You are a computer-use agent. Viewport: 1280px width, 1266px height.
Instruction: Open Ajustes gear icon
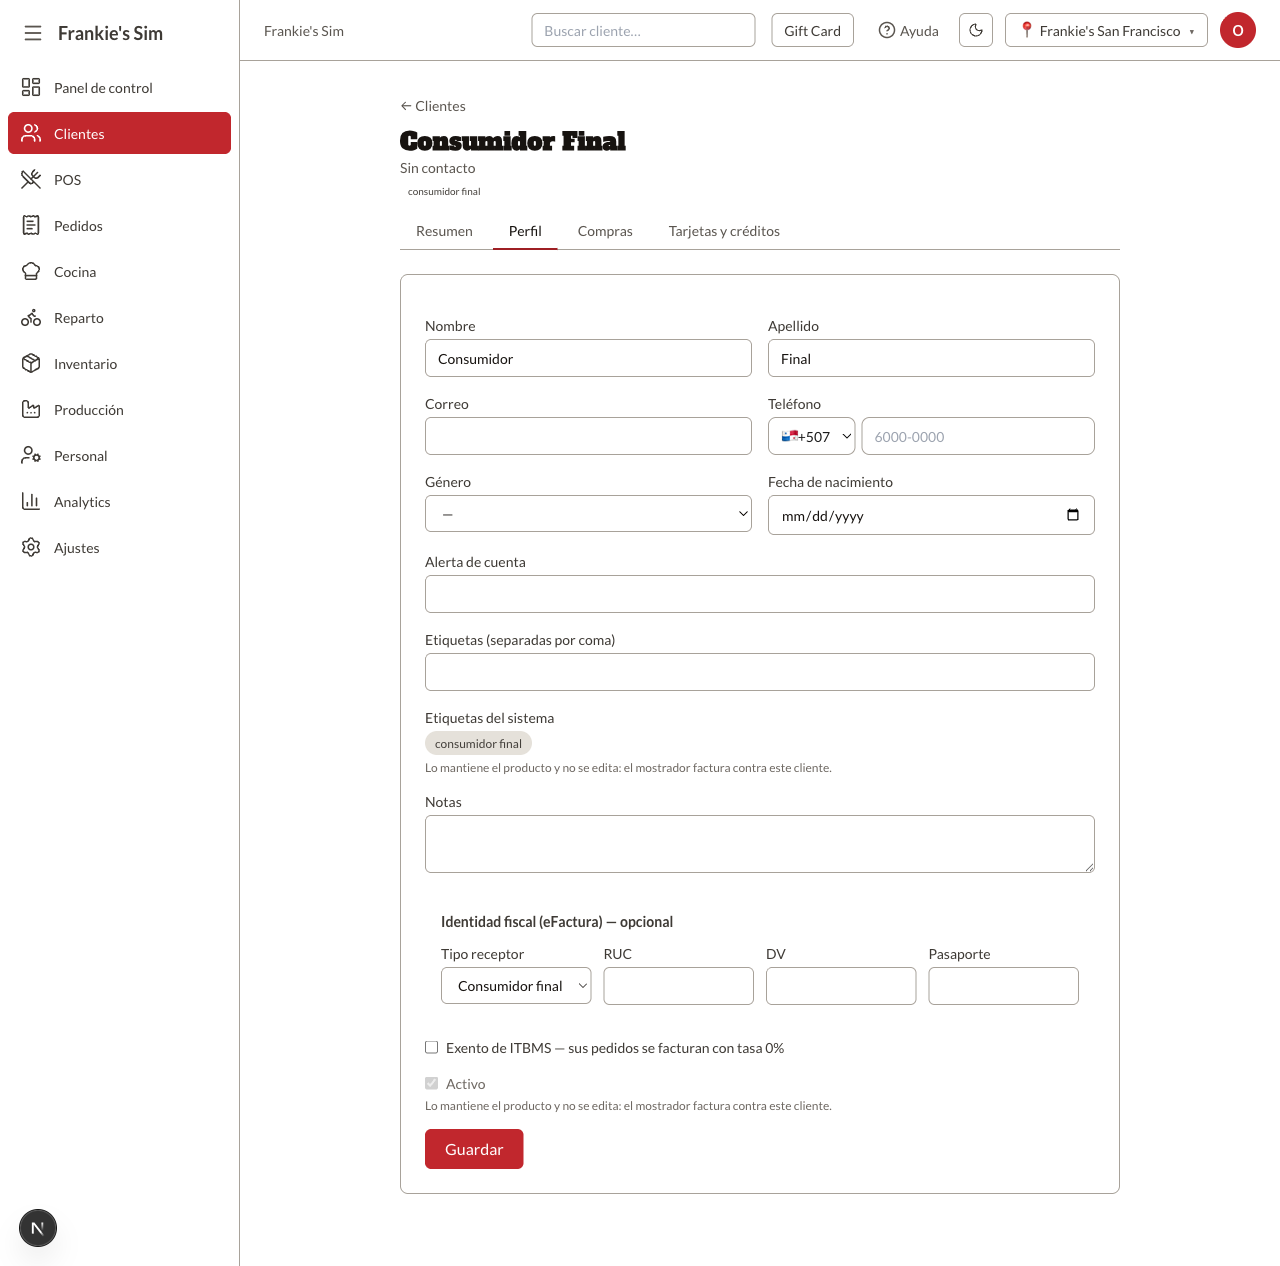click(x=31, y=548)
